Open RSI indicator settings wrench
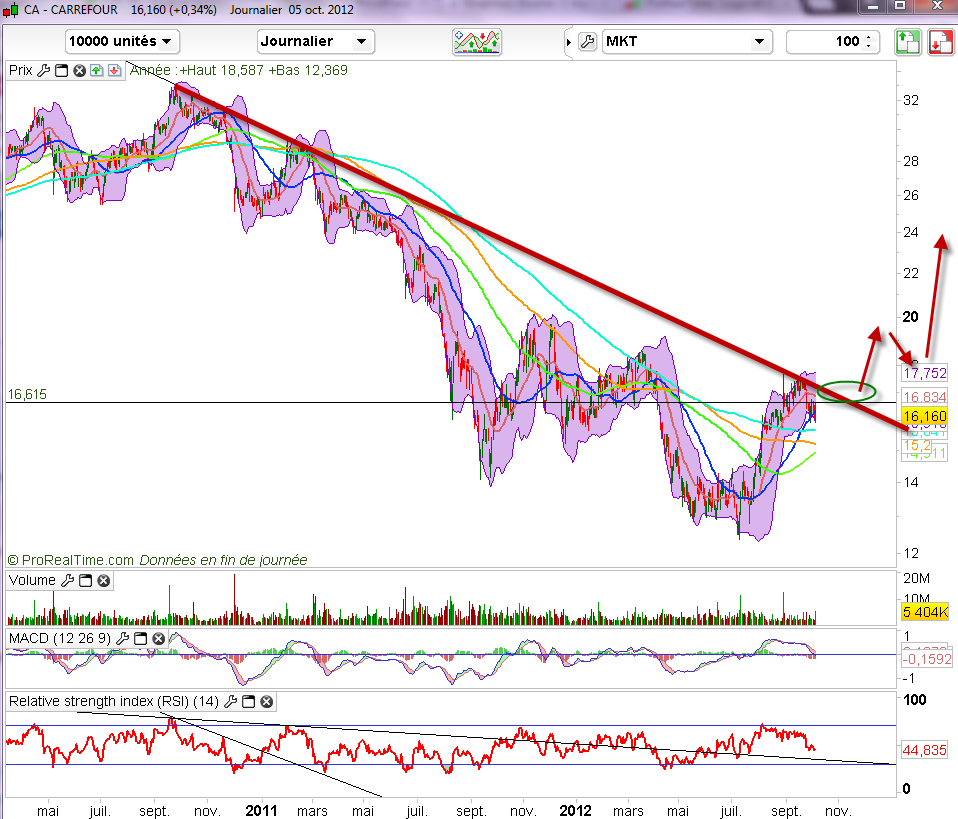Viewport: 958px width, 819px height. pyautogui.click(x=233, y=702)
